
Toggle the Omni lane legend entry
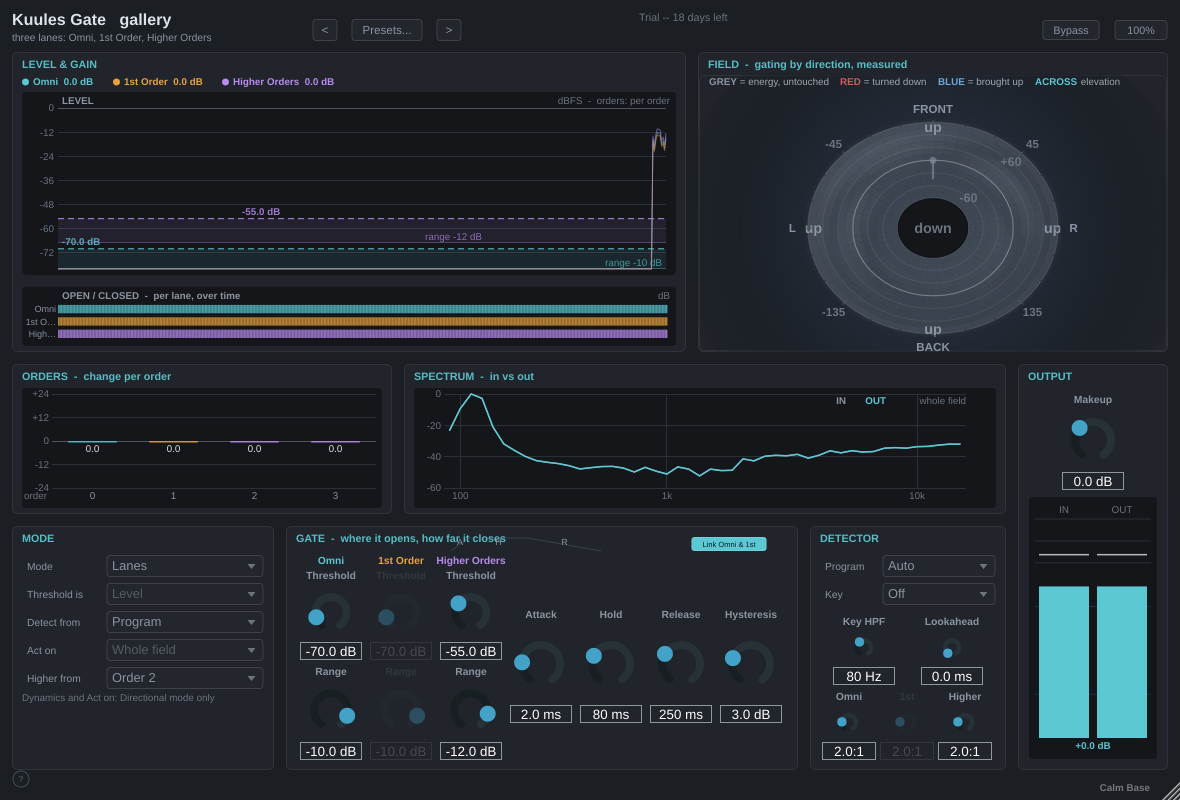tap(57, 82)
